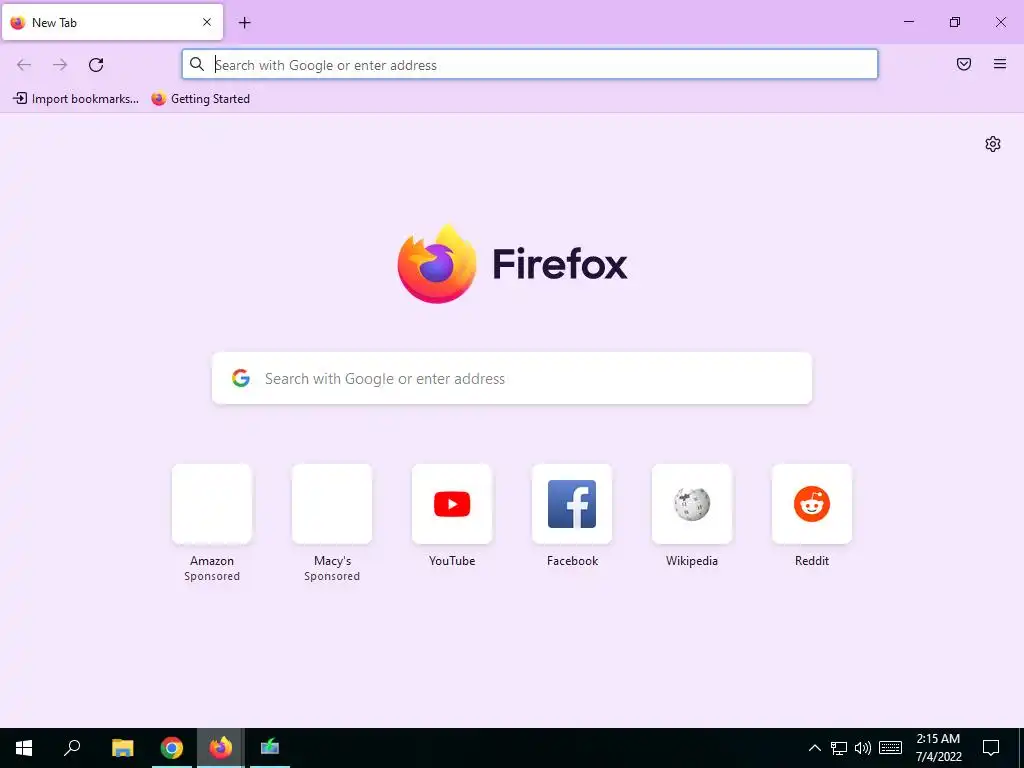Click the Google logo in search box
1024x768 pixels.
241,378
